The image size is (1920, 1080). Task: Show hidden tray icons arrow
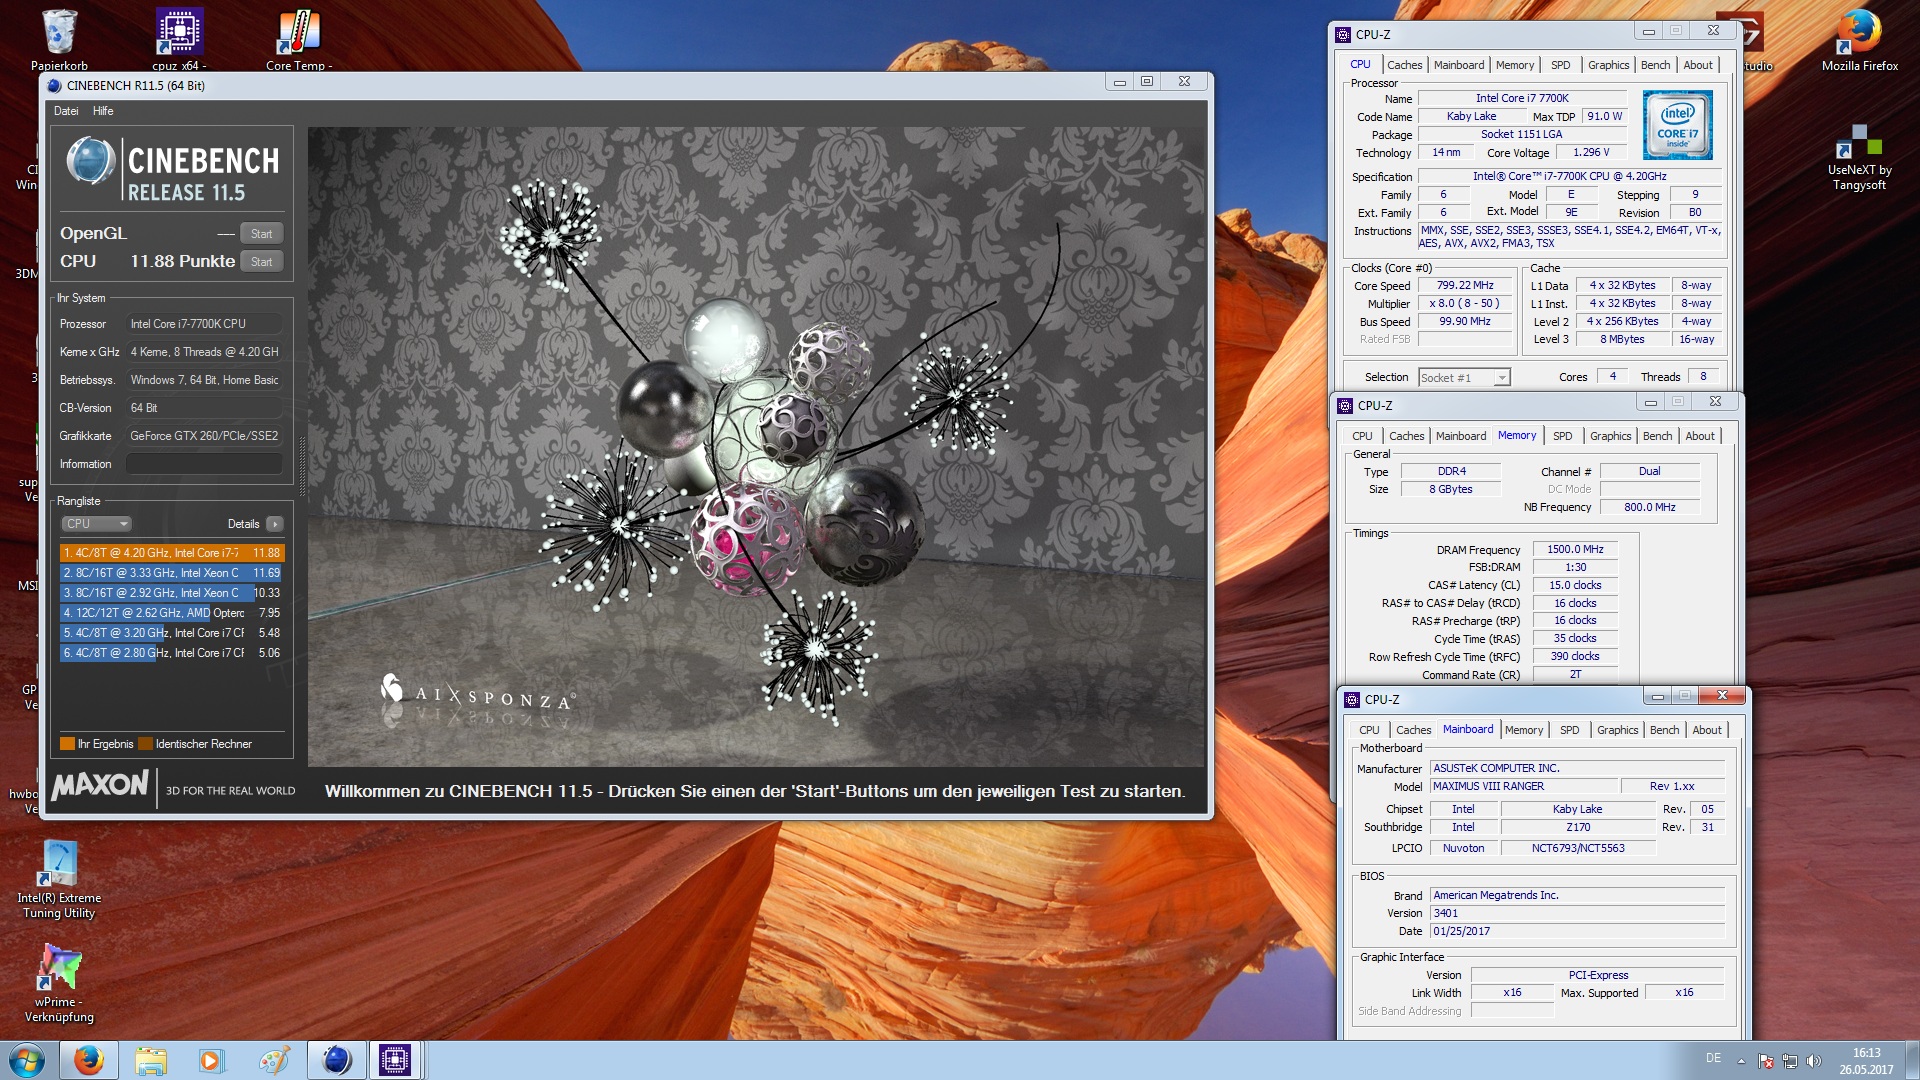tap(1741, 1061)
